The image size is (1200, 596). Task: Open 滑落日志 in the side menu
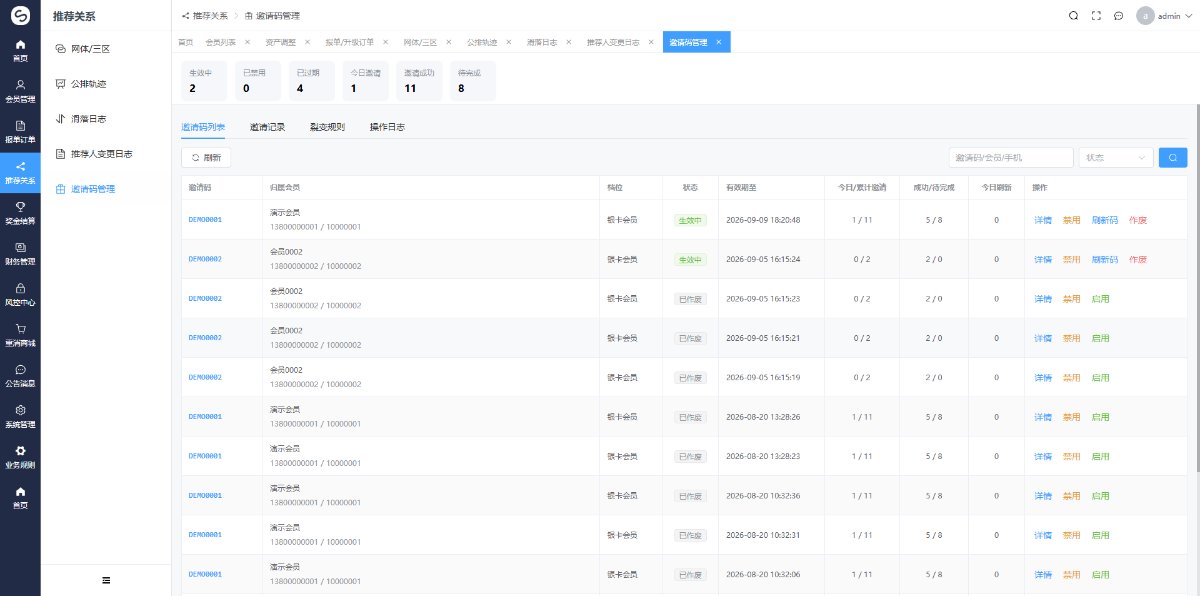pos(106,118)
